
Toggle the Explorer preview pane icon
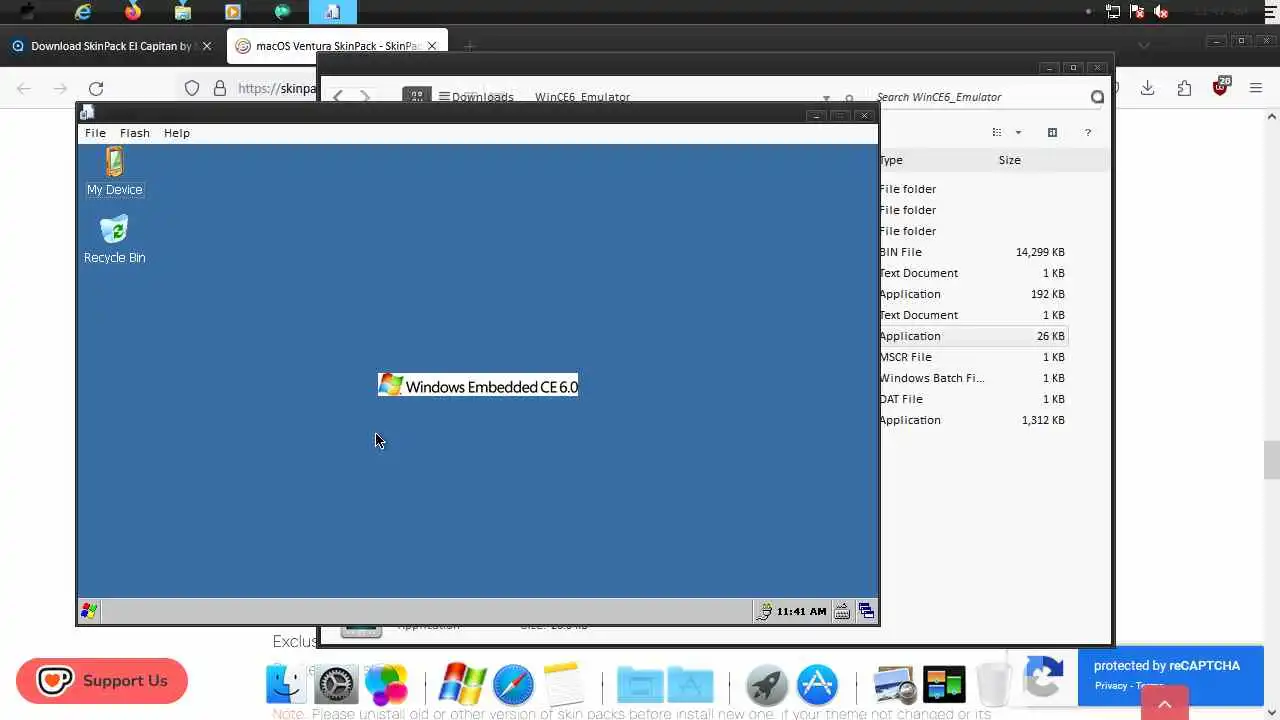(x=1052, y=133)
